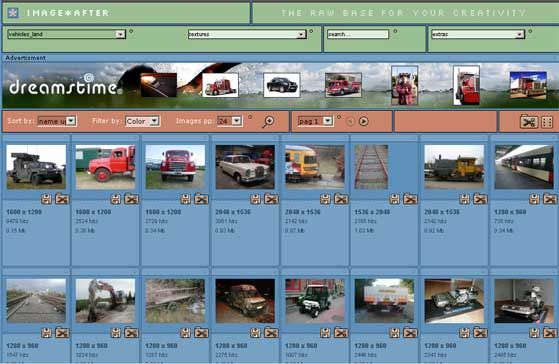Open the military humvee thumbnail
The image size is (559, 364).
36,167
